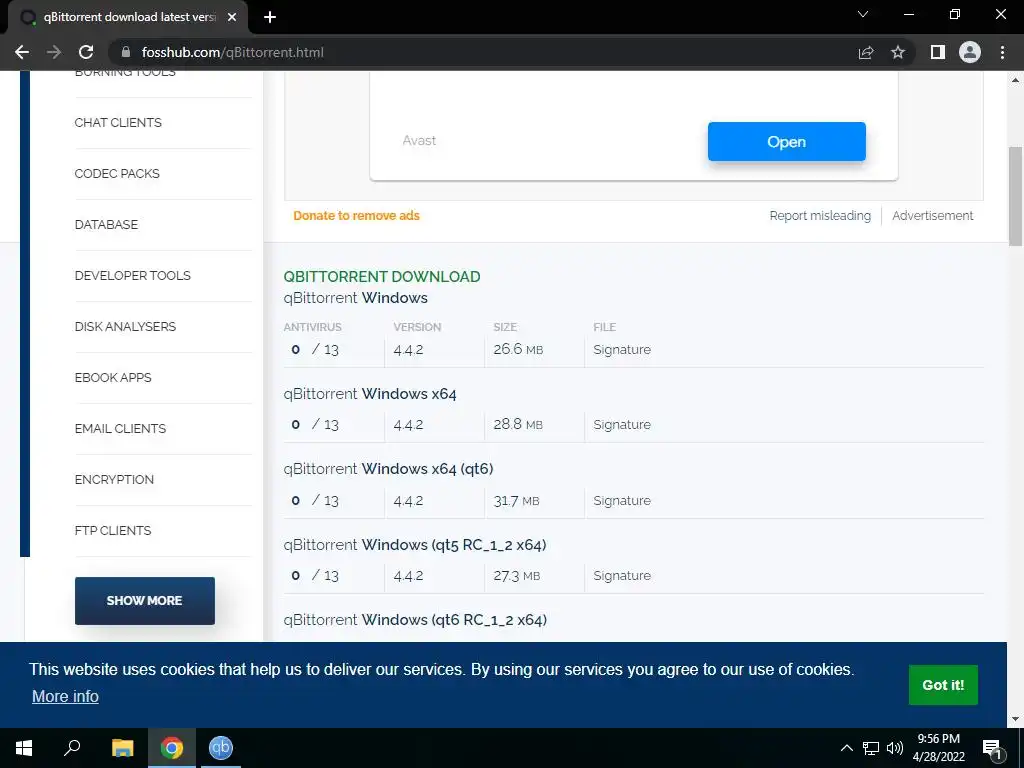
Task: Open EBOOK APPS category
Action: pos(113,377)
